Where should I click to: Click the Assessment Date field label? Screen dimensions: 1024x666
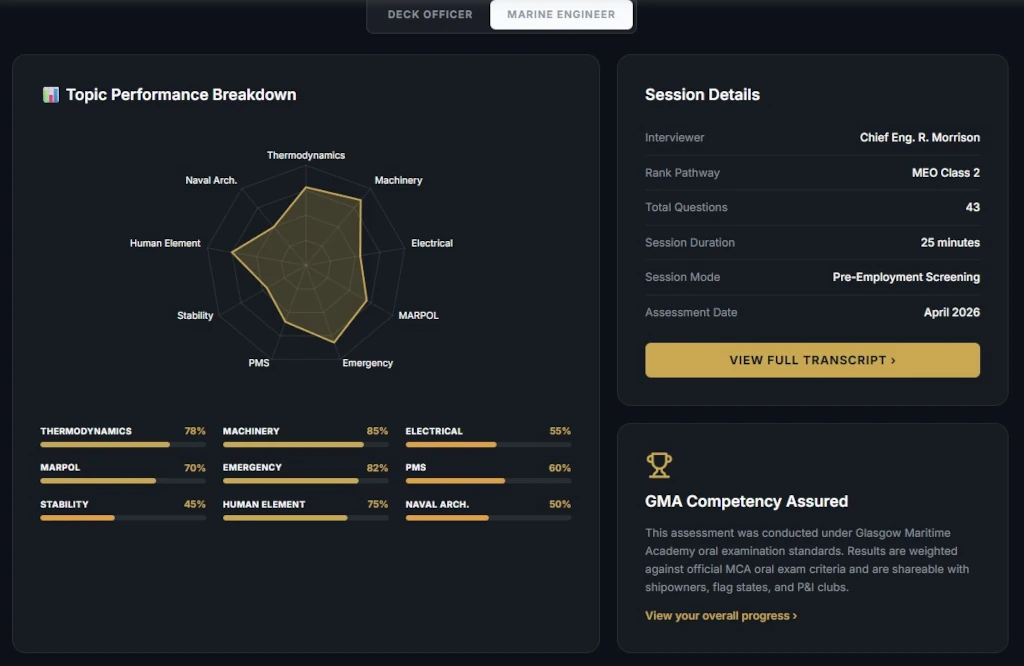click(x=691, y=312)
